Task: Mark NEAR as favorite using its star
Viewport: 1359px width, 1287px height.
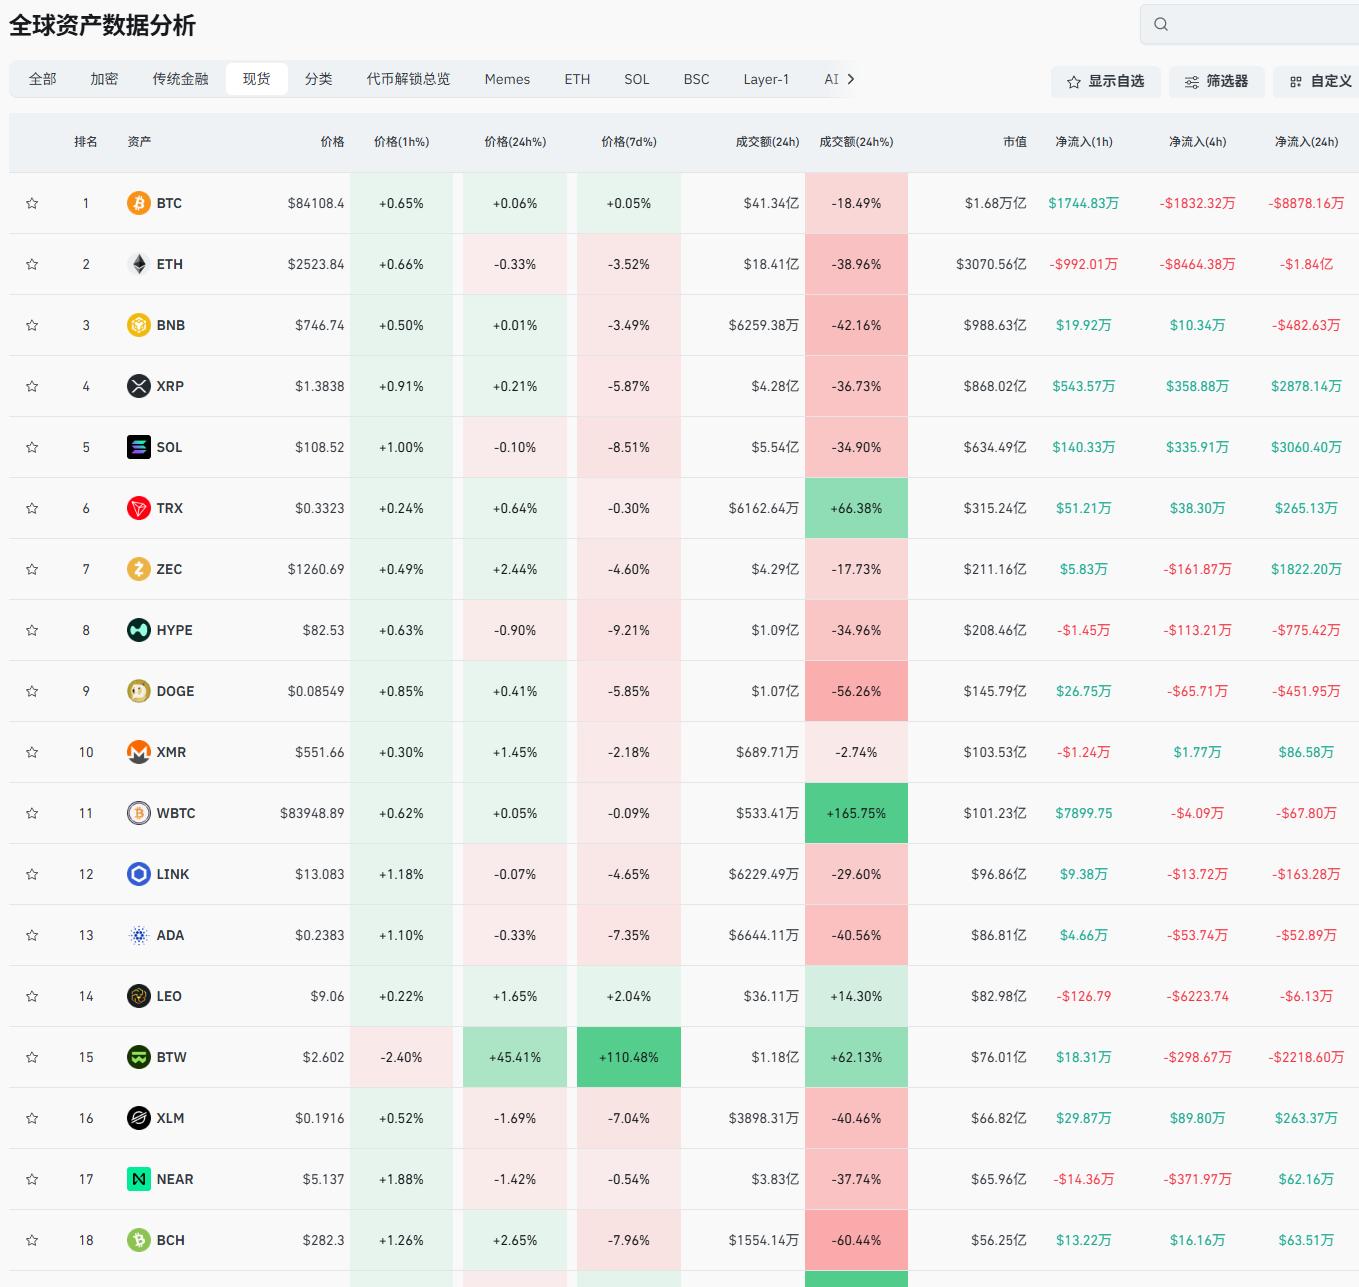Action: click(32, 1179)
